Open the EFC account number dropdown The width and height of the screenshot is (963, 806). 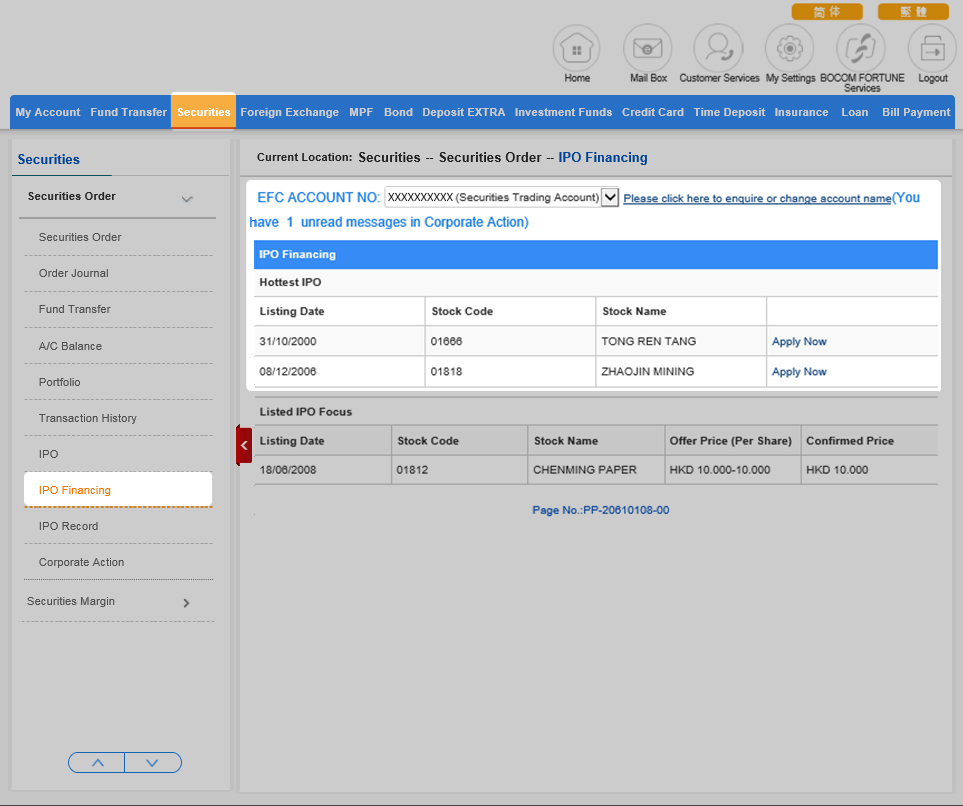click(610, 198)
